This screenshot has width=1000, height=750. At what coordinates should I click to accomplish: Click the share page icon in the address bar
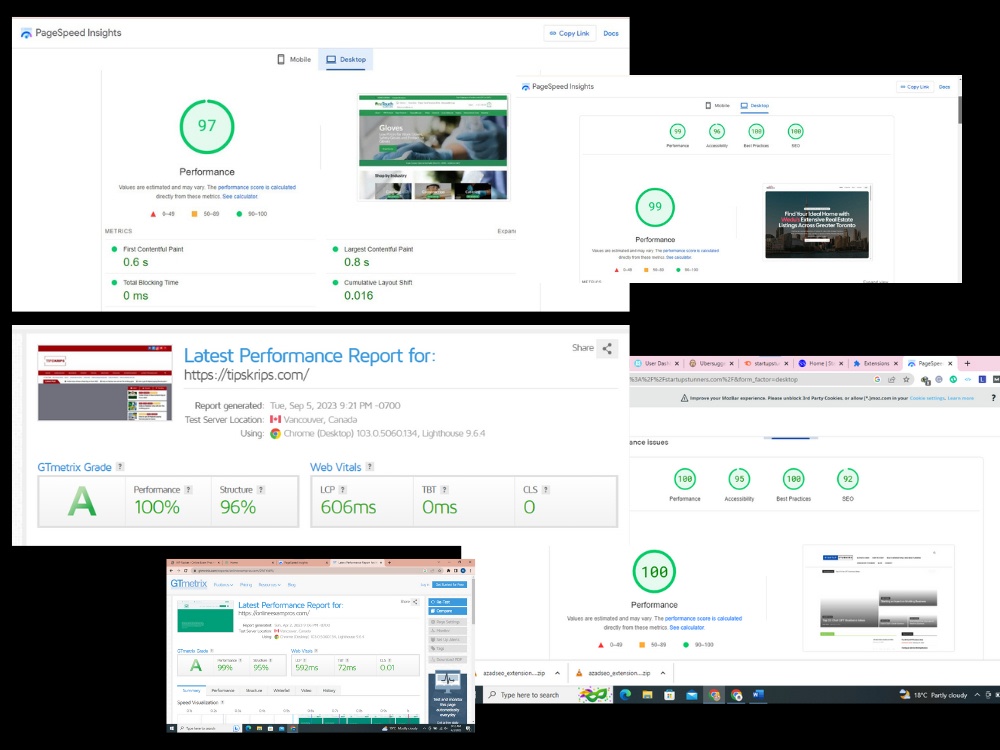892,379
